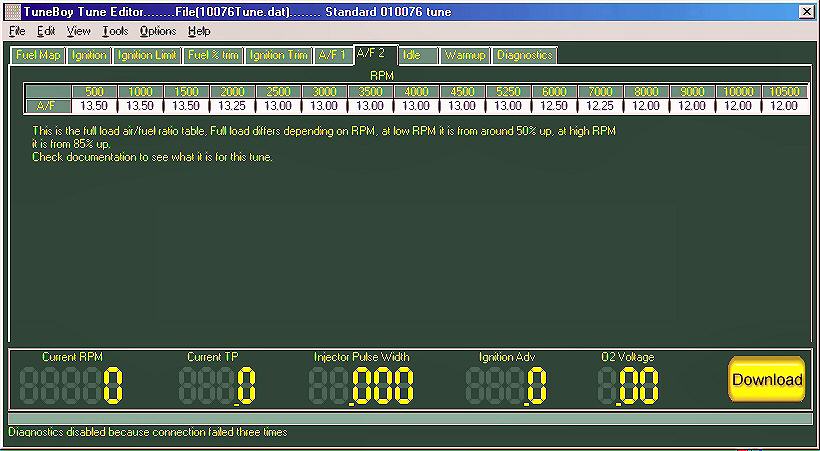Switch to the Ignition Limit tab

(x=147, y=55)
